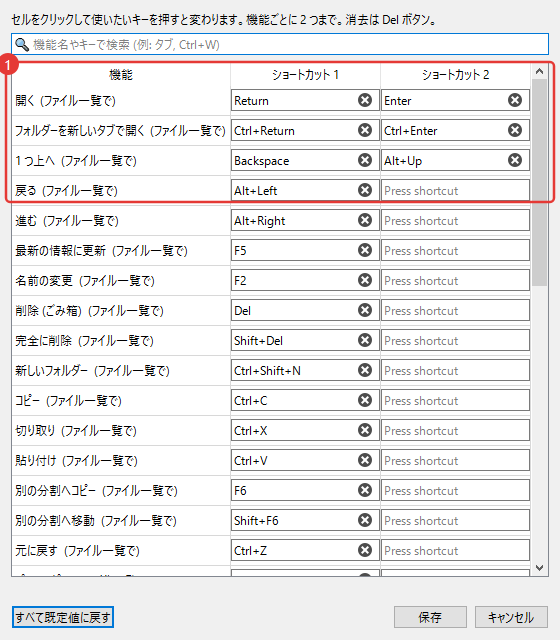Clear the Shift+F6 shortcut

point(365,520)
